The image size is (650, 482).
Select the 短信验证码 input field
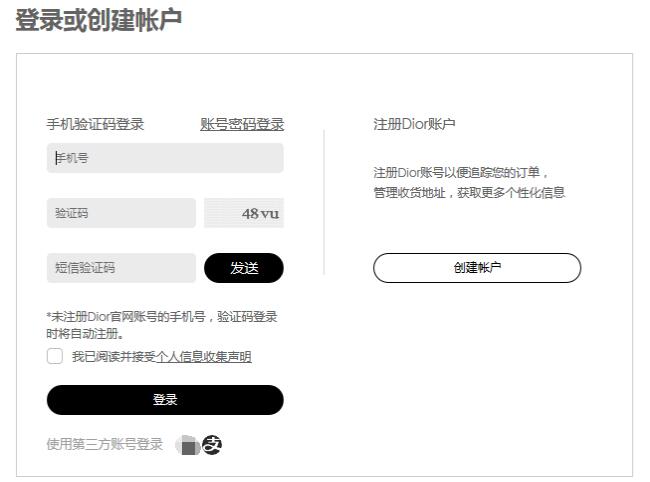coord(121,268)
